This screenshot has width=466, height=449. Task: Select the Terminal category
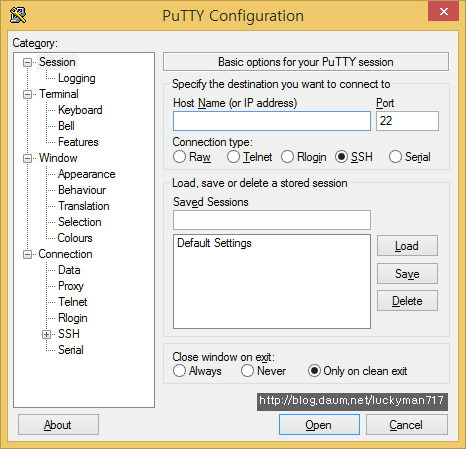pyautogui.click(x=59, y=94)
